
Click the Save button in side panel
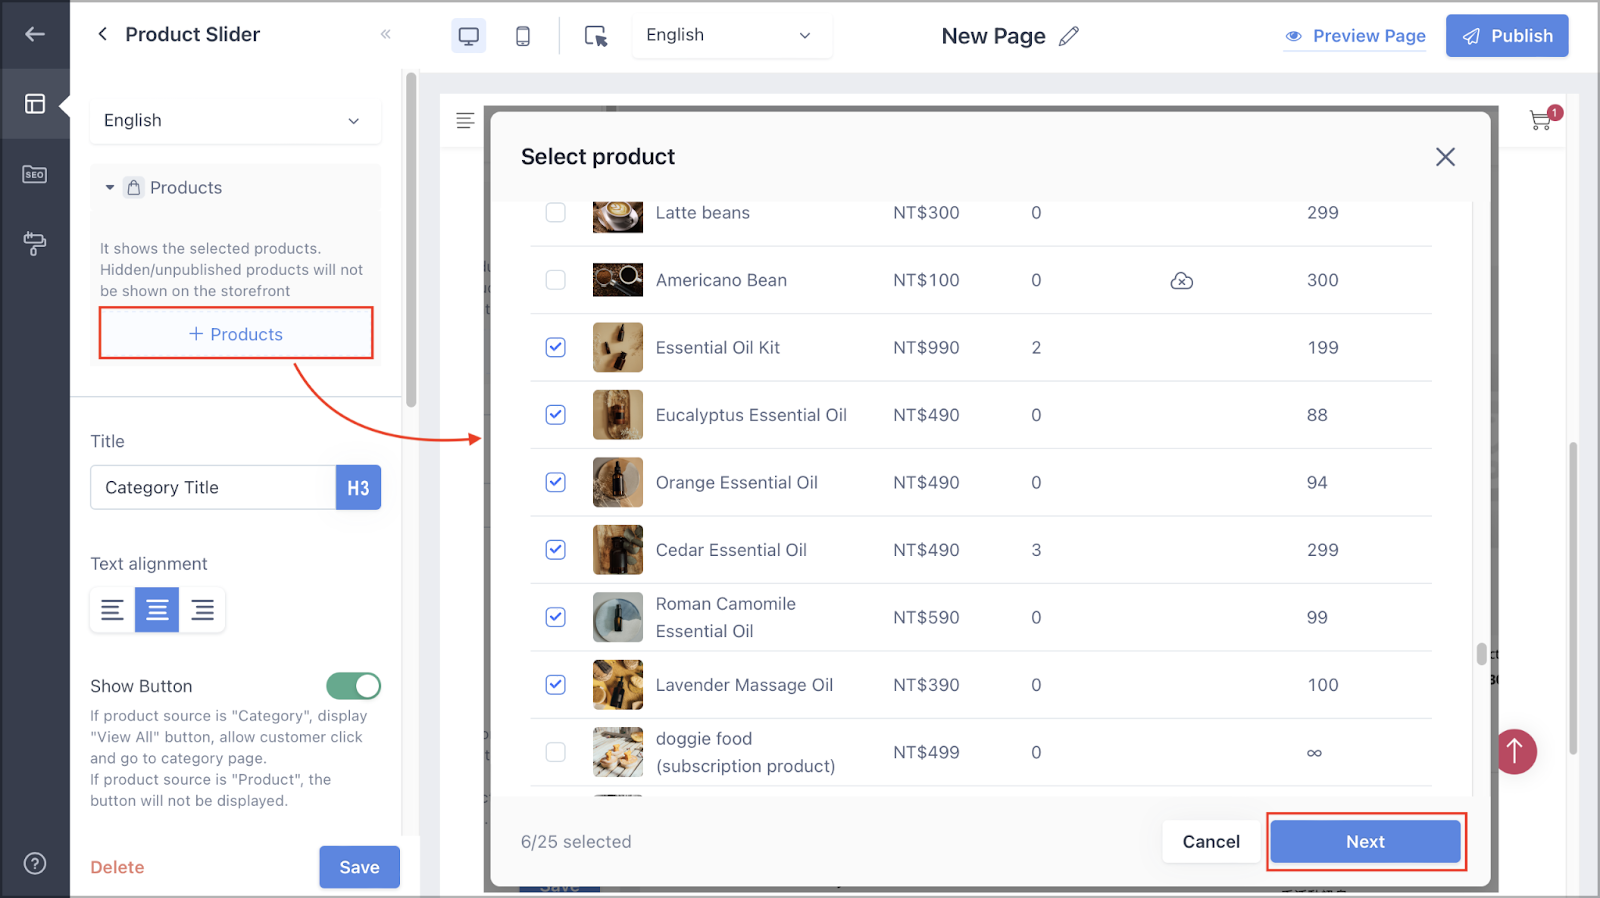359,867
